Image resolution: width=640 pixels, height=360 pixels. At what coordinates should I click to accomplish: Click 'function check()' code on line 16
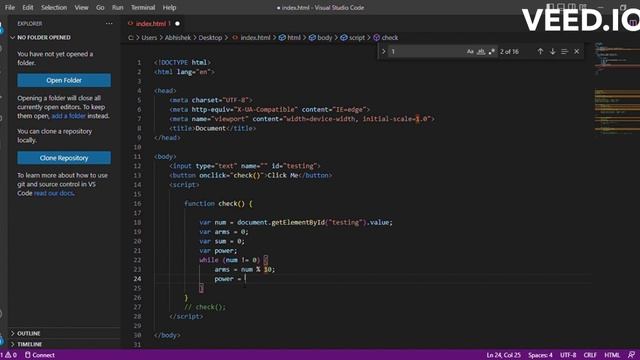[x=214, y=204]
